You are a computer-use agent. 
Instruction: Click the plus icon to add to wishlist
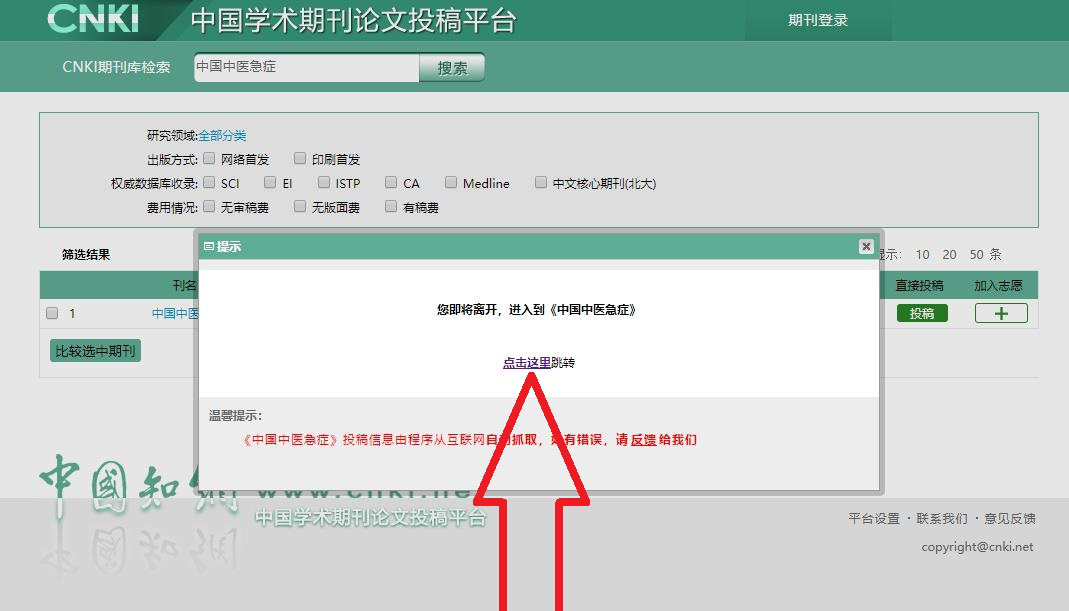(x=1001, y=313)
